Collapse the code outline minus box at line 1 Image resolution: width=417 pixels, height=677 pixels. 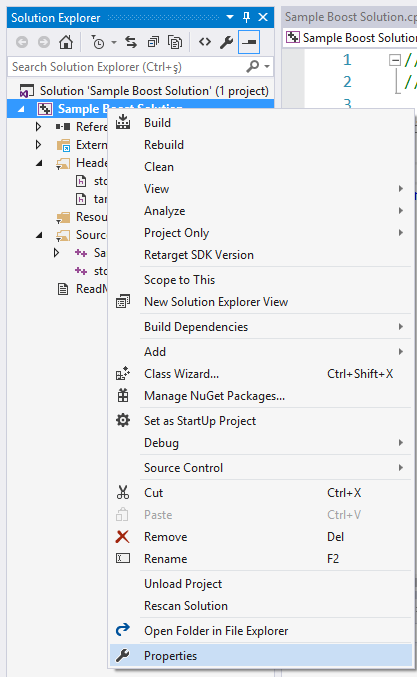tap(395, 60)
